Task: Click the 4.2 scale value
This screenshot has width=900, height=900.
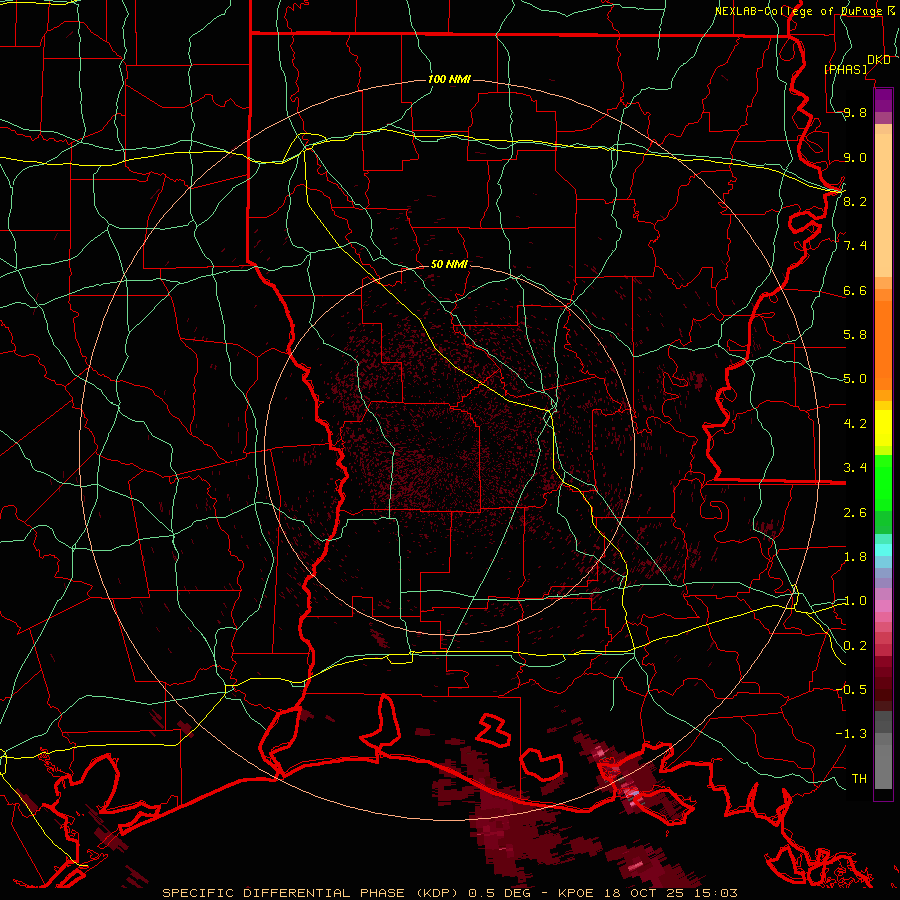Action: pyautogui.click(x=855, y=424)
